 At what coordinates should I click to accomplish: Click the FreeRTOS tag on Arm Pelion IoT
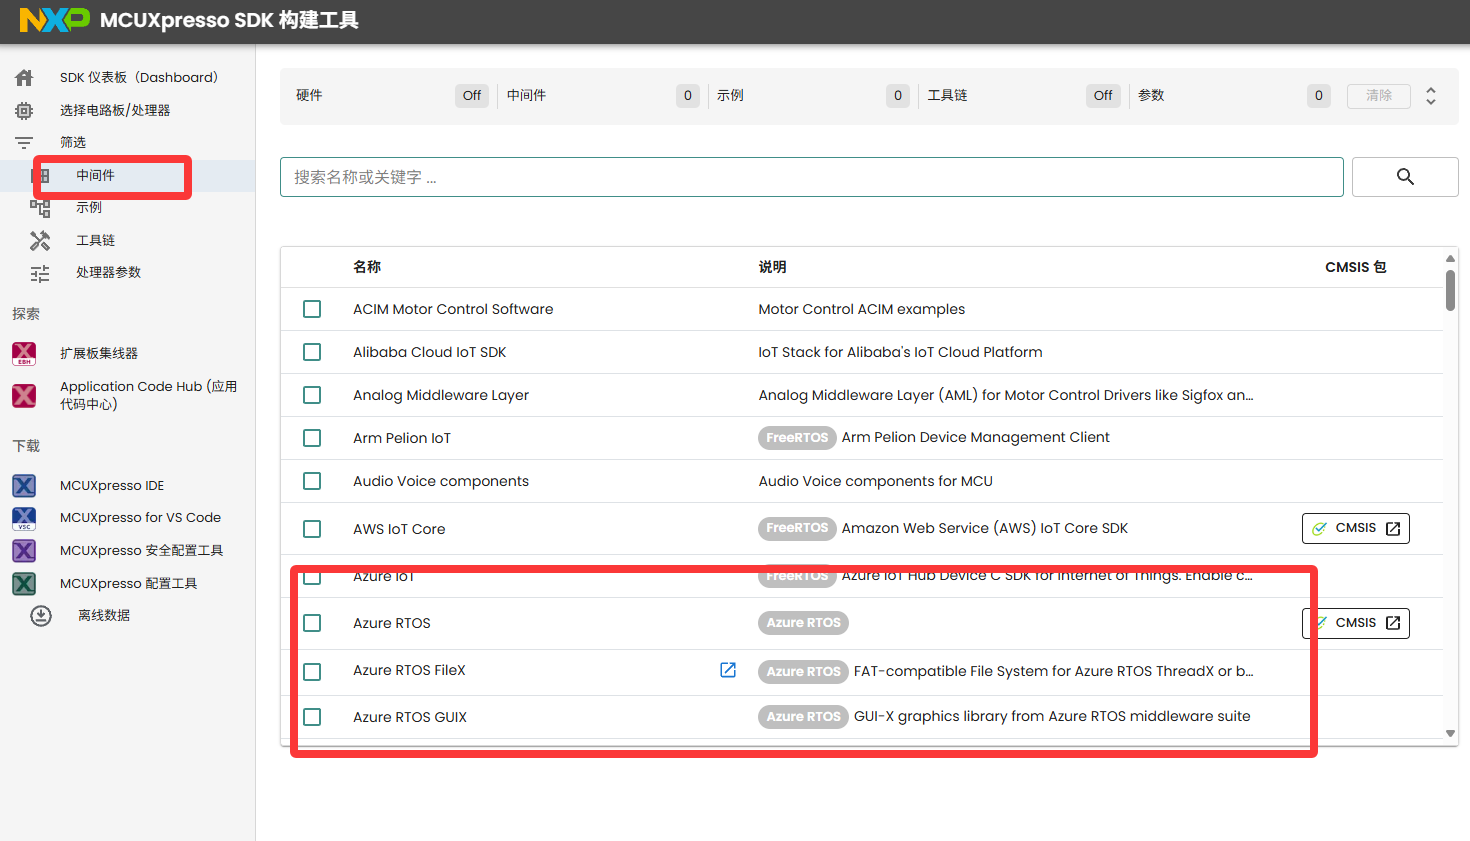(797, 438)
